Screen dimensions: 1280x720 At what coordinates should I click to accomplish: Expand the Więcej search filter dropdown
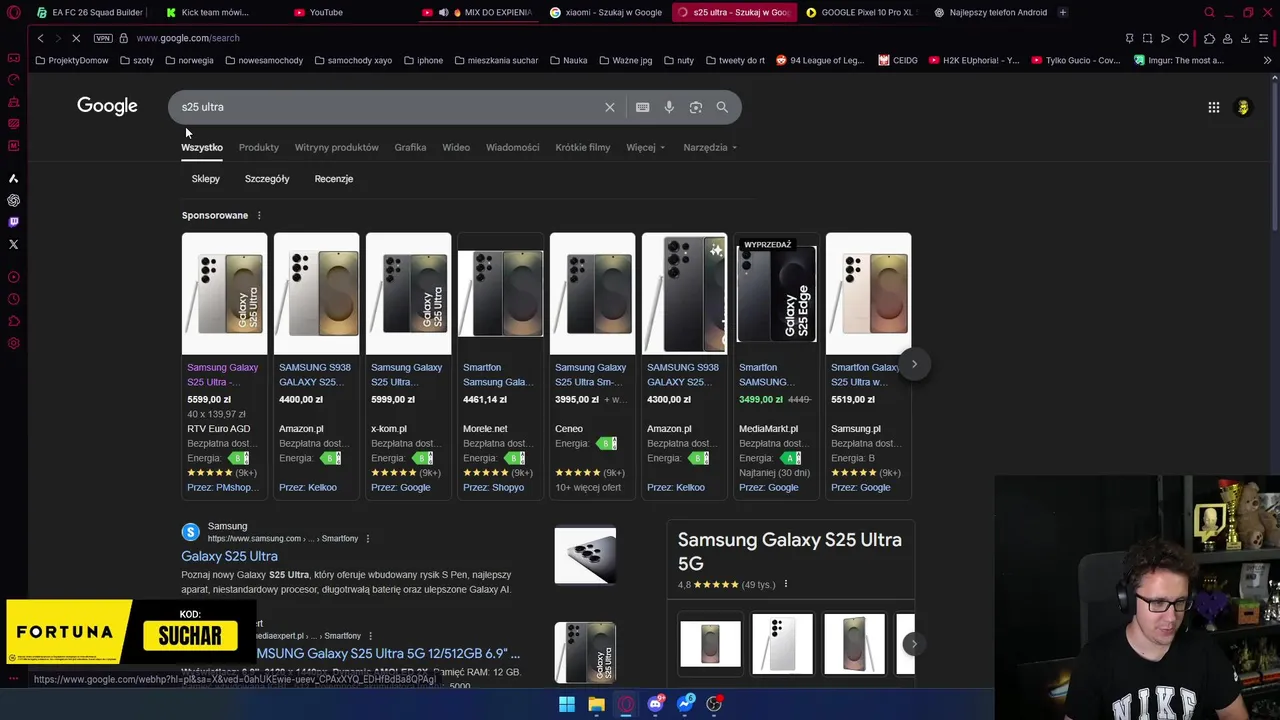(645, 147)
